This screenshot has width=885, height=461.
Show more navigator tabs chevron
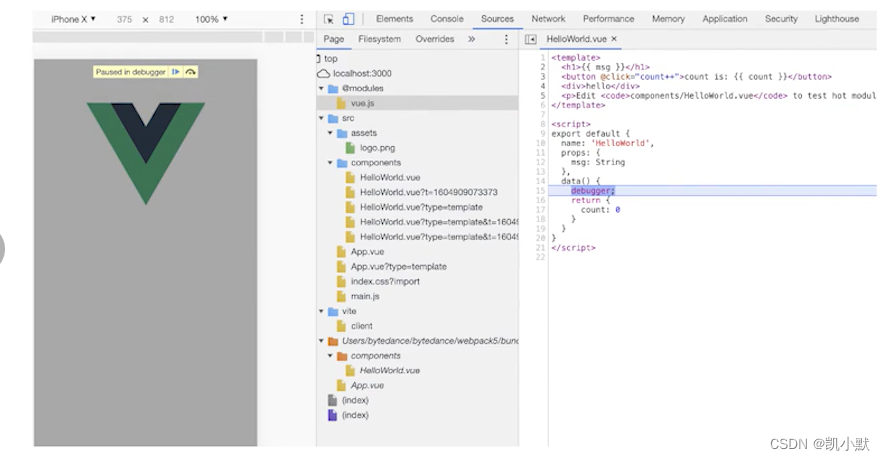pyautogui.click(x=471, y=39)
